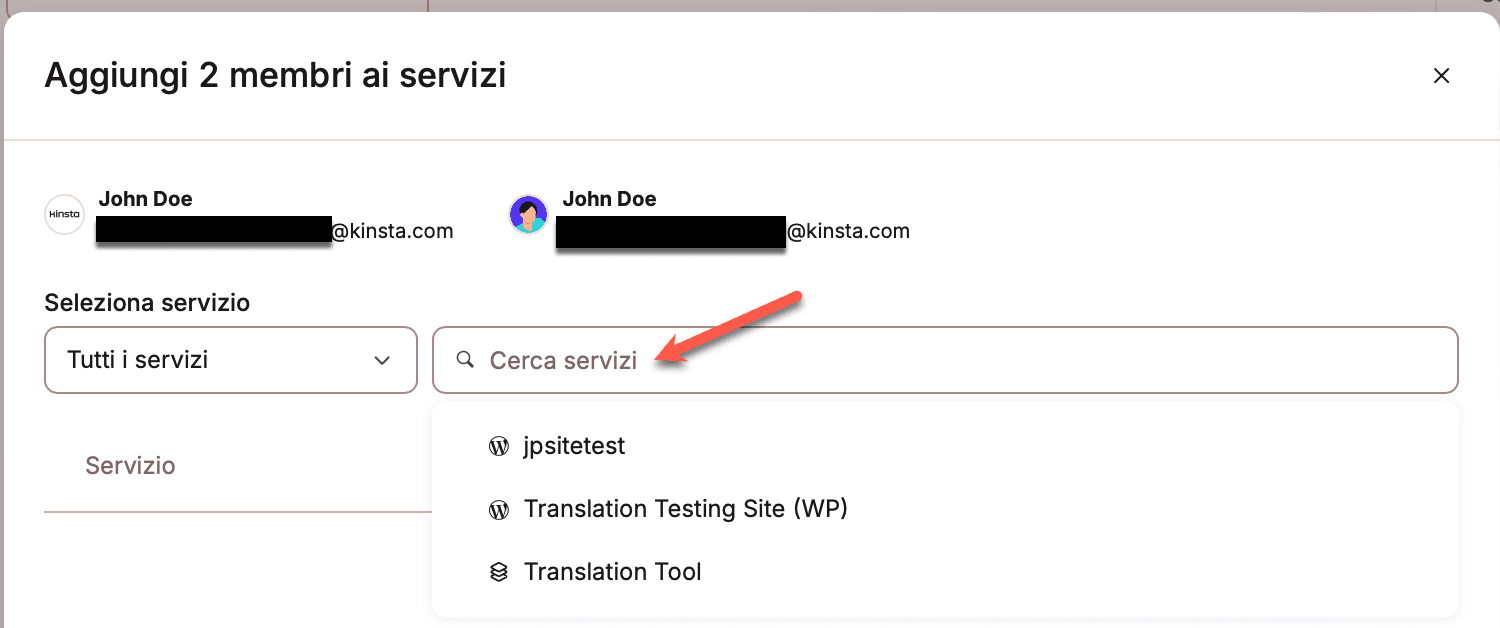Click the Servizio column header
The image size is (1500, 628).
coord(130,465)
